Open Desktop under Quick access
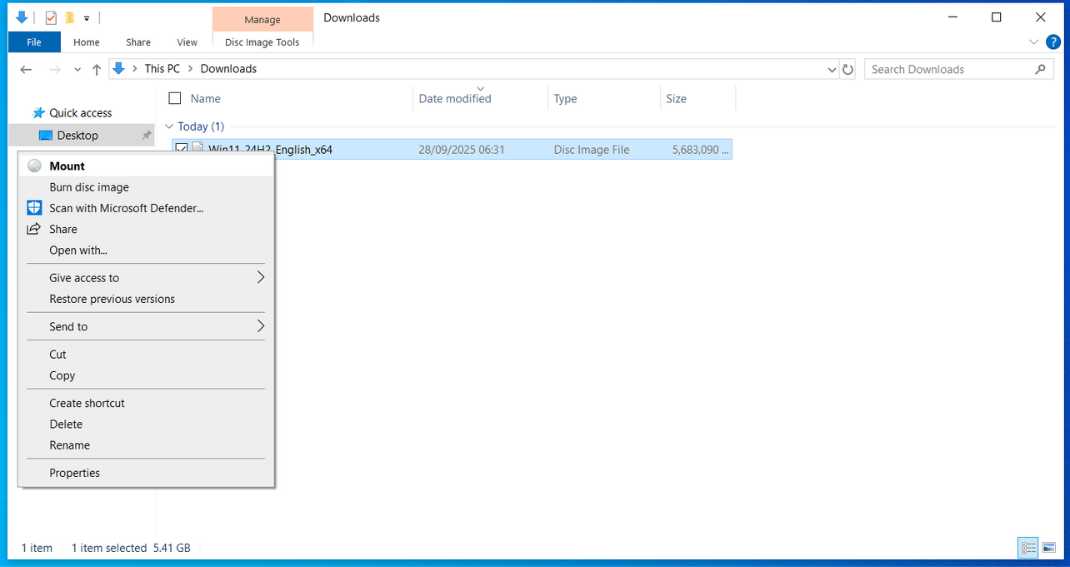This screenshot has height=567, width=1070. 77,135
